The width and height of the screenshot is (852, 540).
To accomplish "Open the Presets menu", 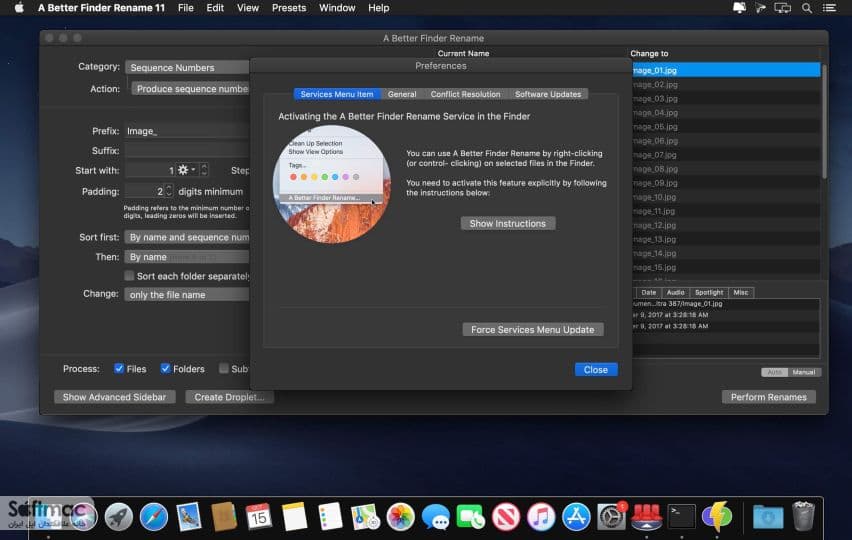I will click(289, 8).
